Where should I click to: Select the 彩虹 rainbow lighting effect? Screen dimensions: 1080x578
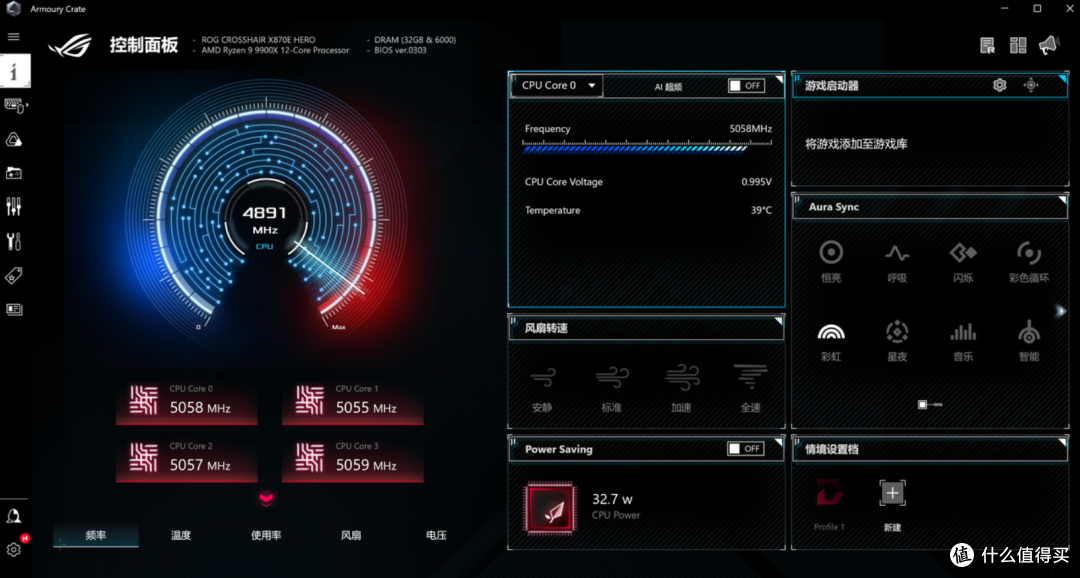(x=831, y=340)
